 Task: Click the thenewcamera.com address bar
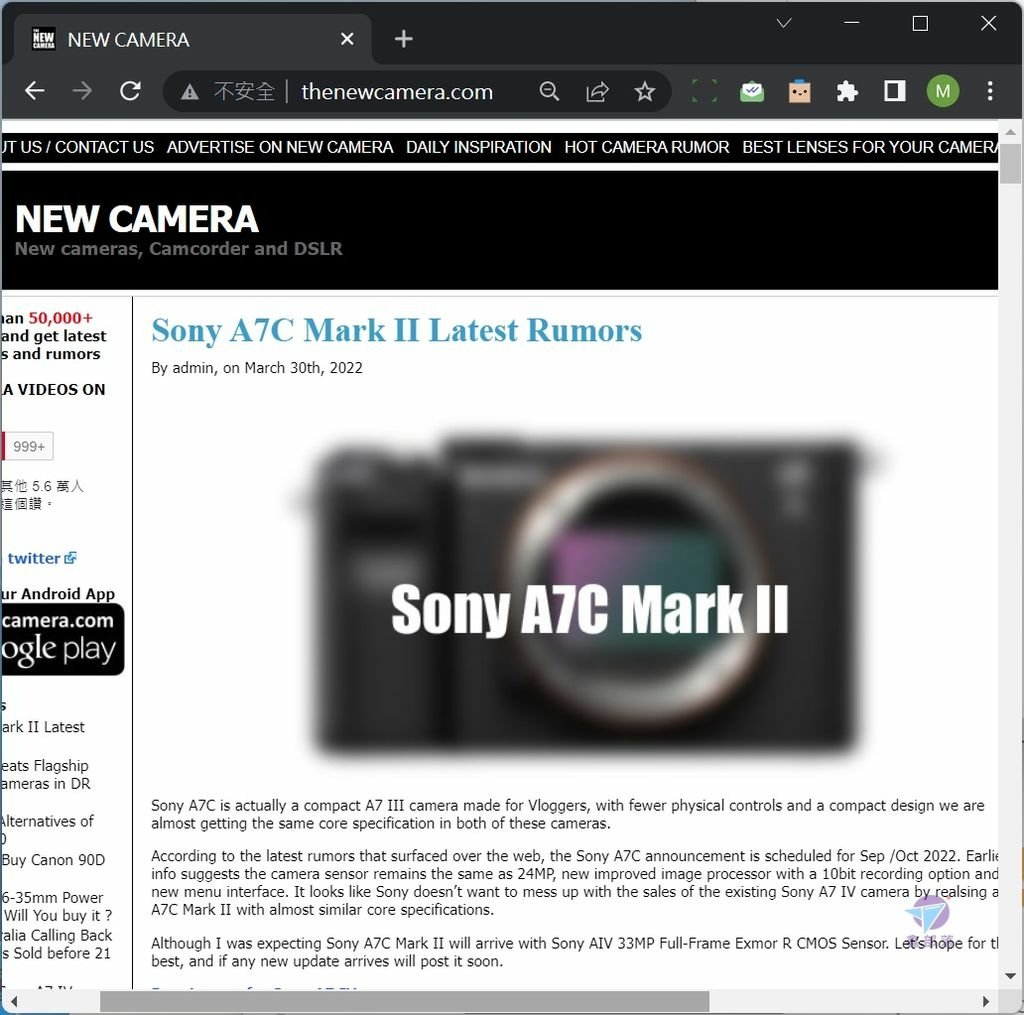point(397,91)
